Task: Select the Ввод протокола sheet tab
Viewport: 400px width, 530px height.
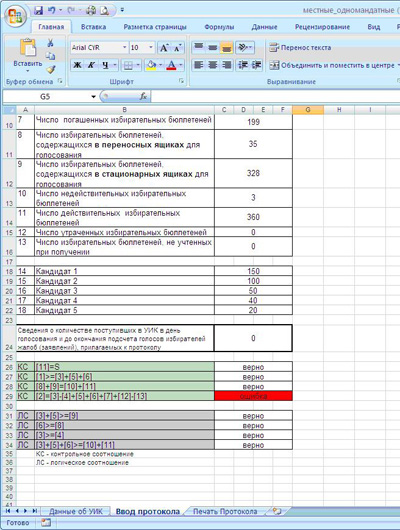Action: (147, 511)
